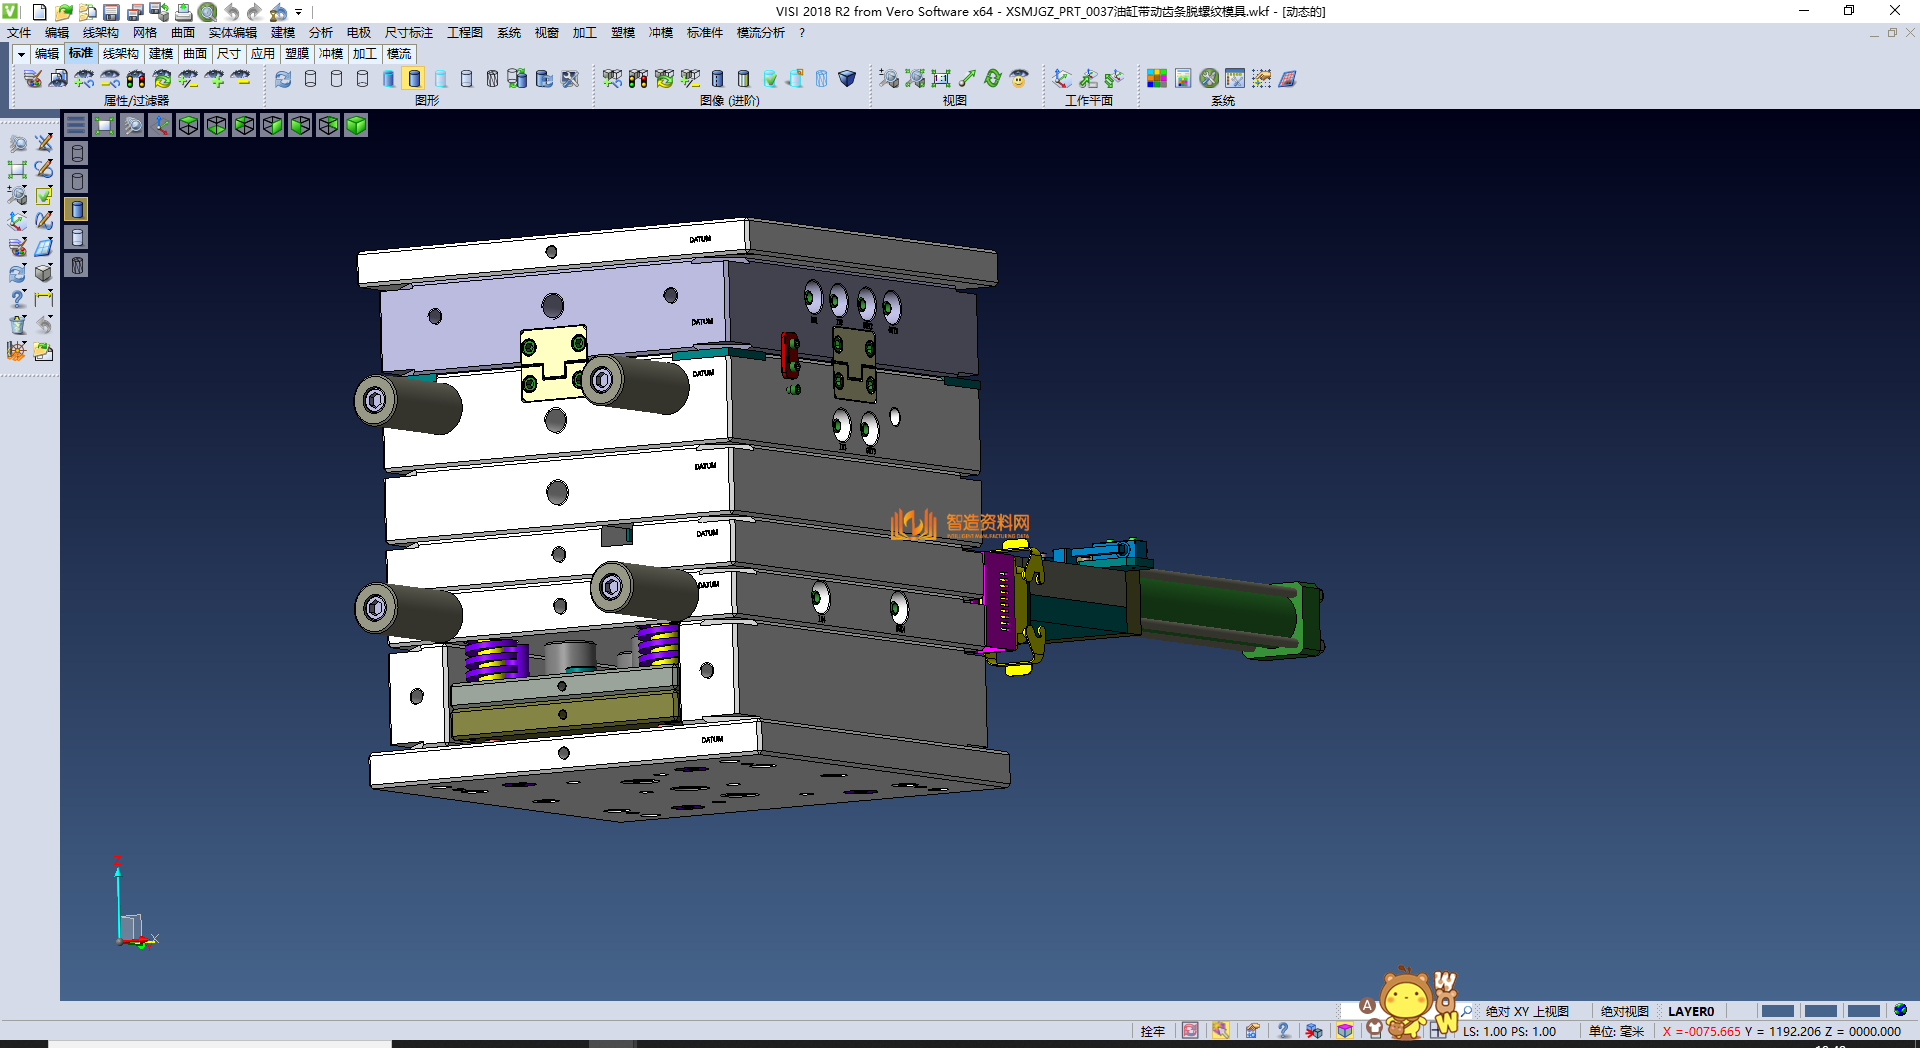1920x1048 pixels.
Task: Click the wrench system settings icon
Action: [1209, 78]
